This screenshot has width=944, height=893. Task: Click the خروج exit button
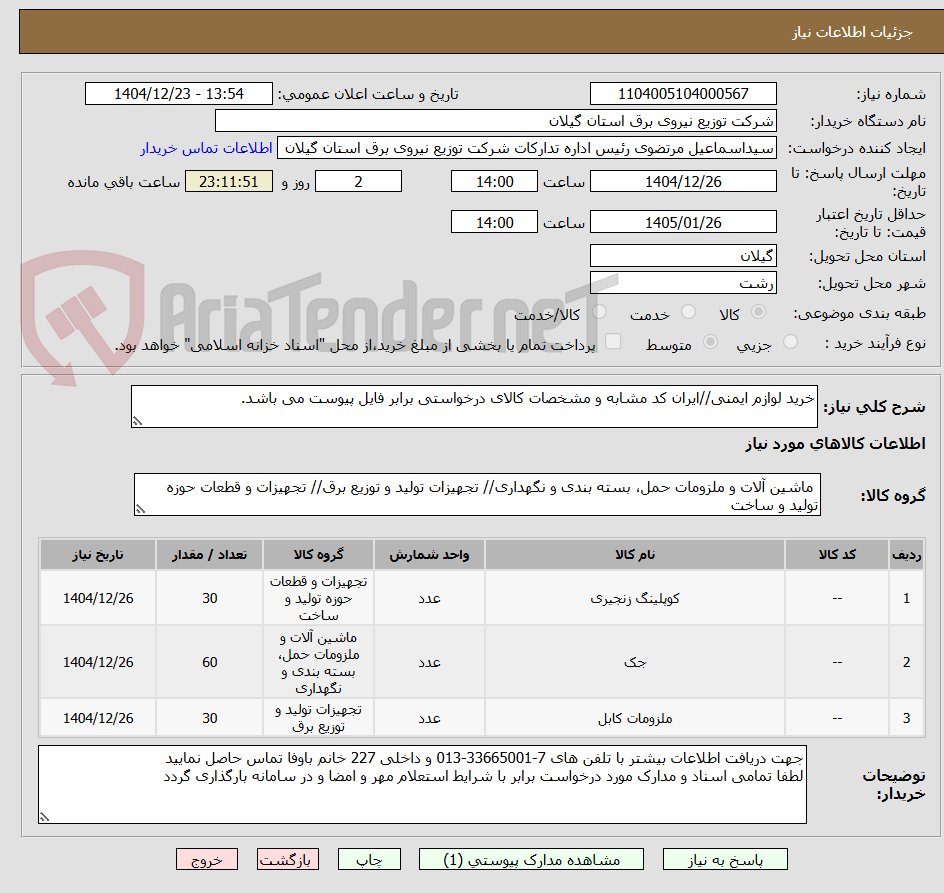(x=206, y=859)
